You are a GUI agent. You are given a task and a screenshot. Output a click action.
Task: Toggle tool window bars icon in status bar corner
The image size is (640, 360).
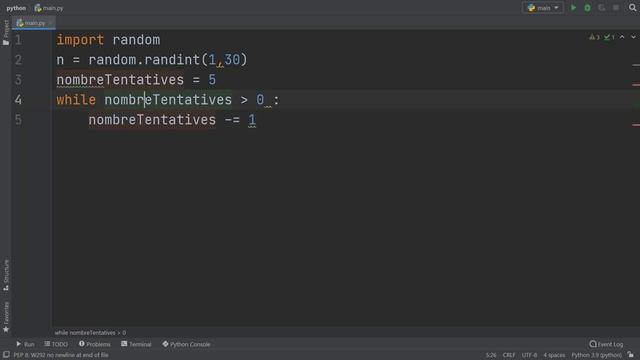[x=6, y=355]
